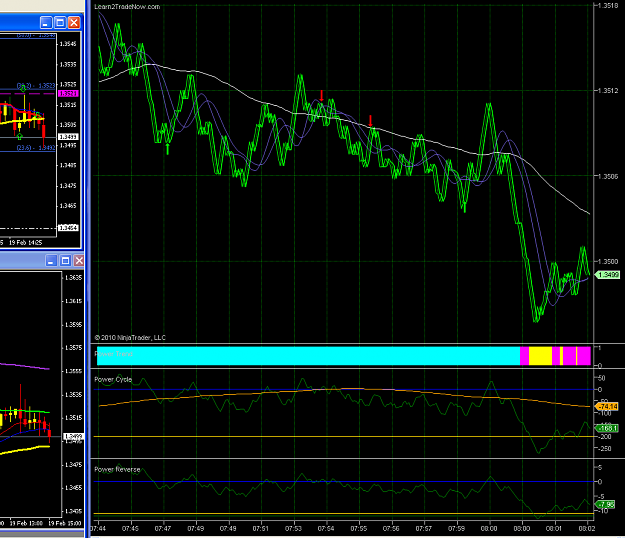Viewport: 625px width, 538px height.
Task: Click the green 1.3499 current price marker
Action: (607, 275)
